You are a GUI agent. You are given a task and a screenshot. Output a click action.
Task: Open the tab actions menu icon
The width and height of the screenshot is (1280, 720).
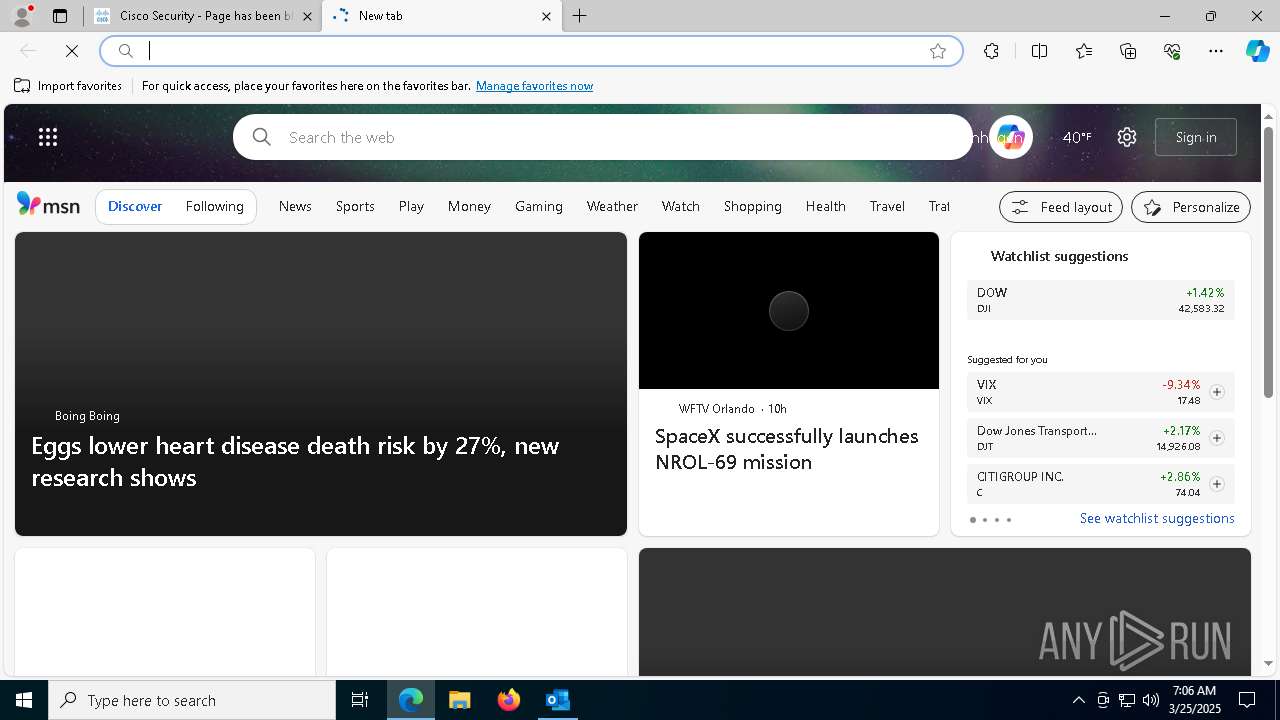point(60,16)
